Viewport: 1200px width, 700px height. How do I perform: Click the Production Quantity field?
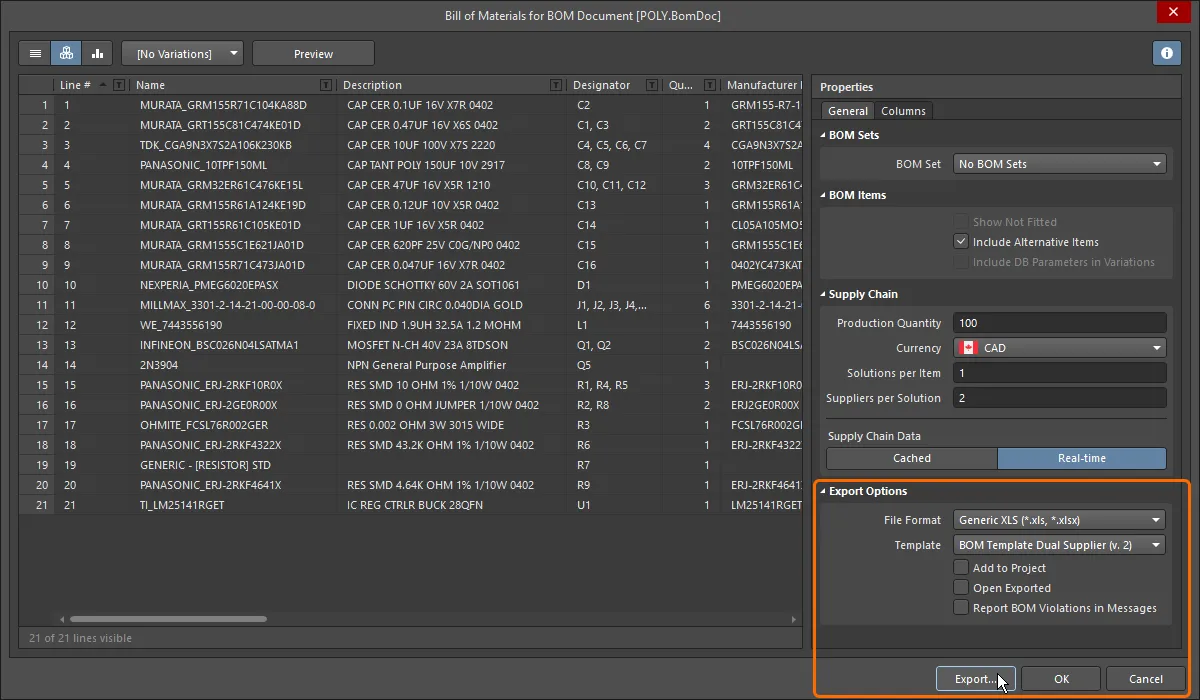click(1059, 323)
